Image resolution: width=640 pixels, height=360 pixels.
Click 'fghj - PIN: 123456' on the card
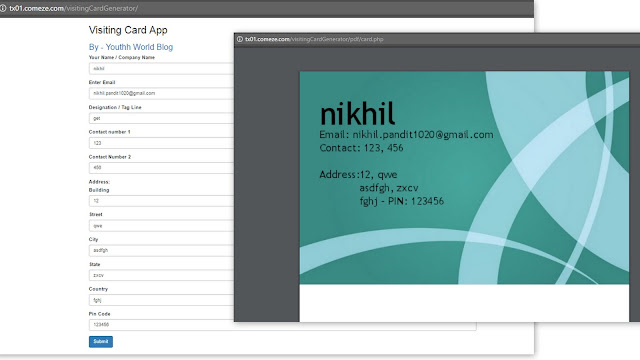point(402,201)
